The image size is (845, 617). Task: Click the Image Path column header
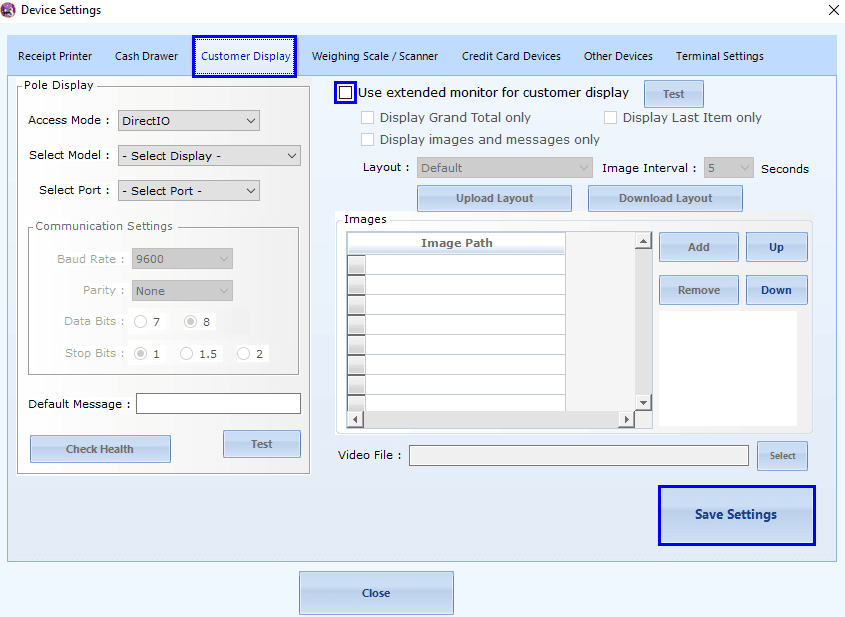(456, 243)
